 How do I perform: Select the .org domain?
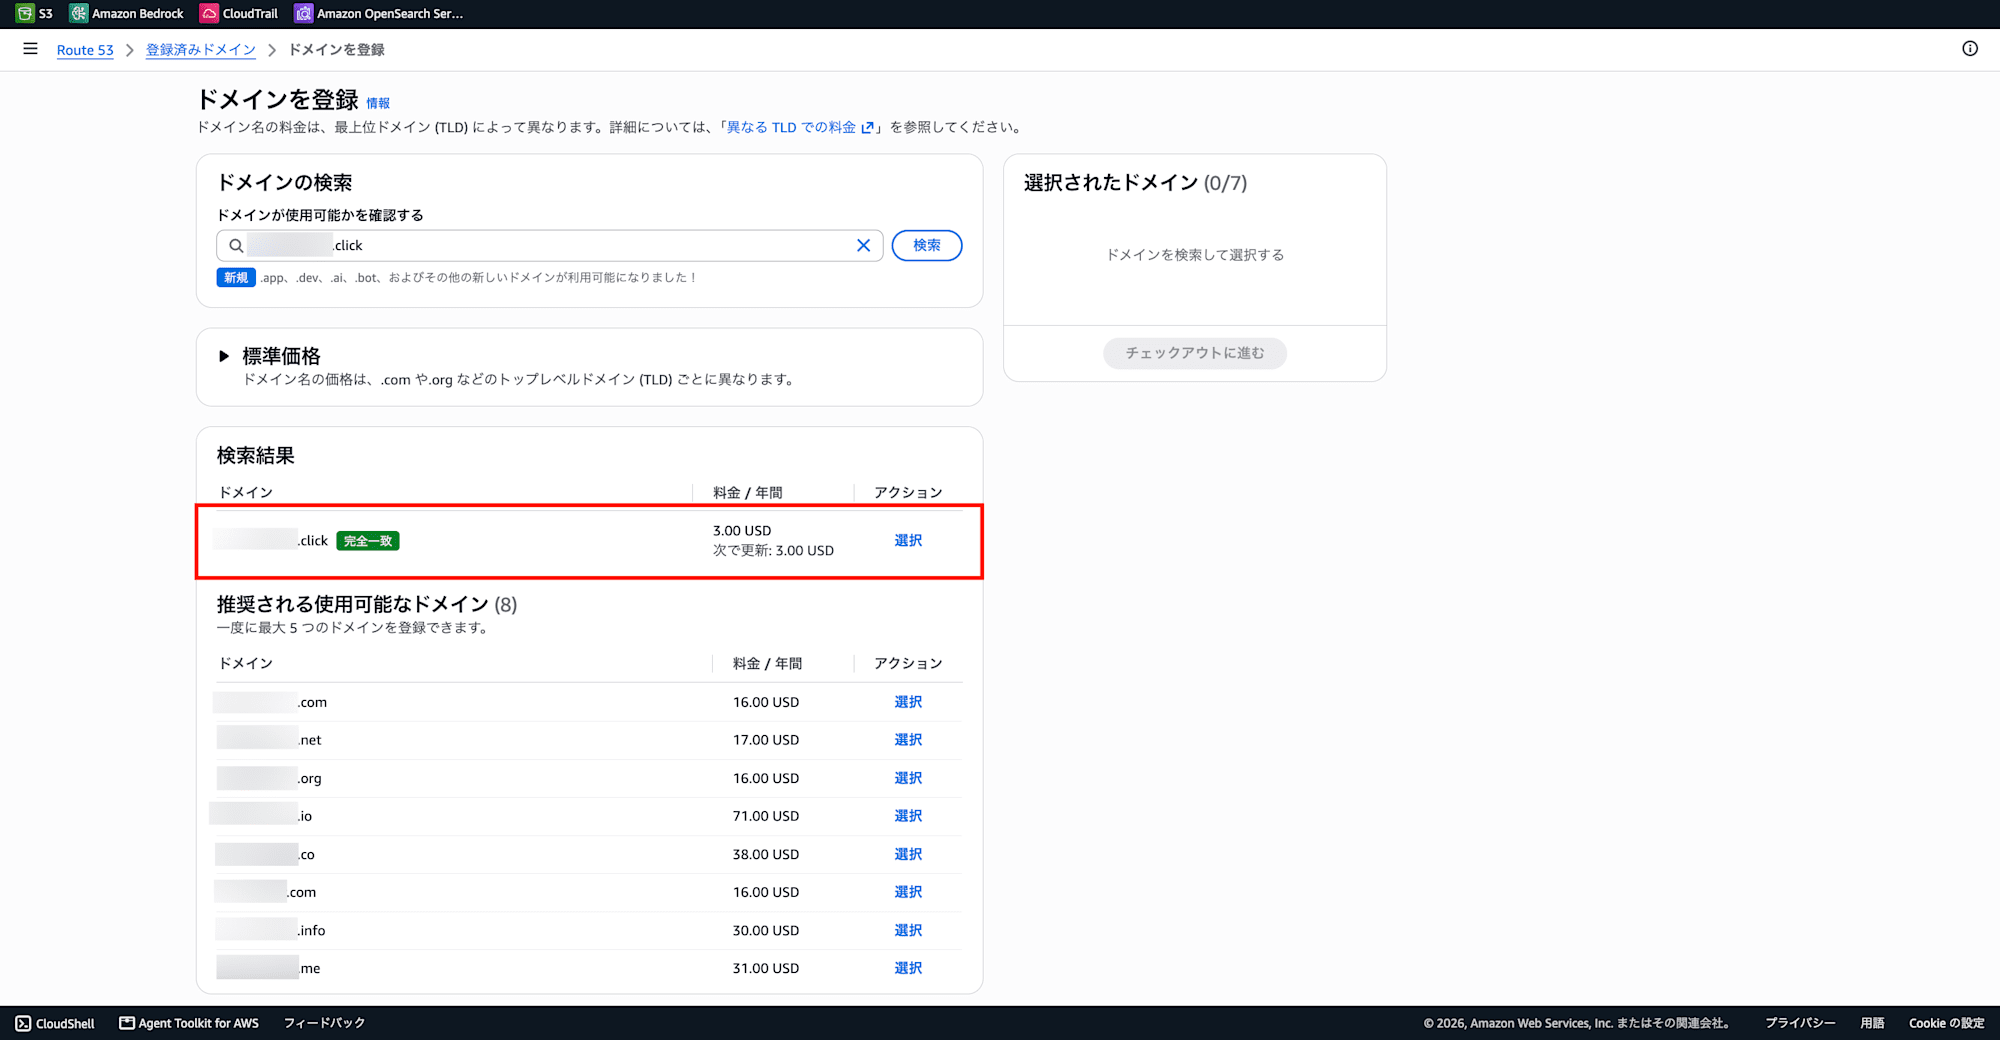908,778
